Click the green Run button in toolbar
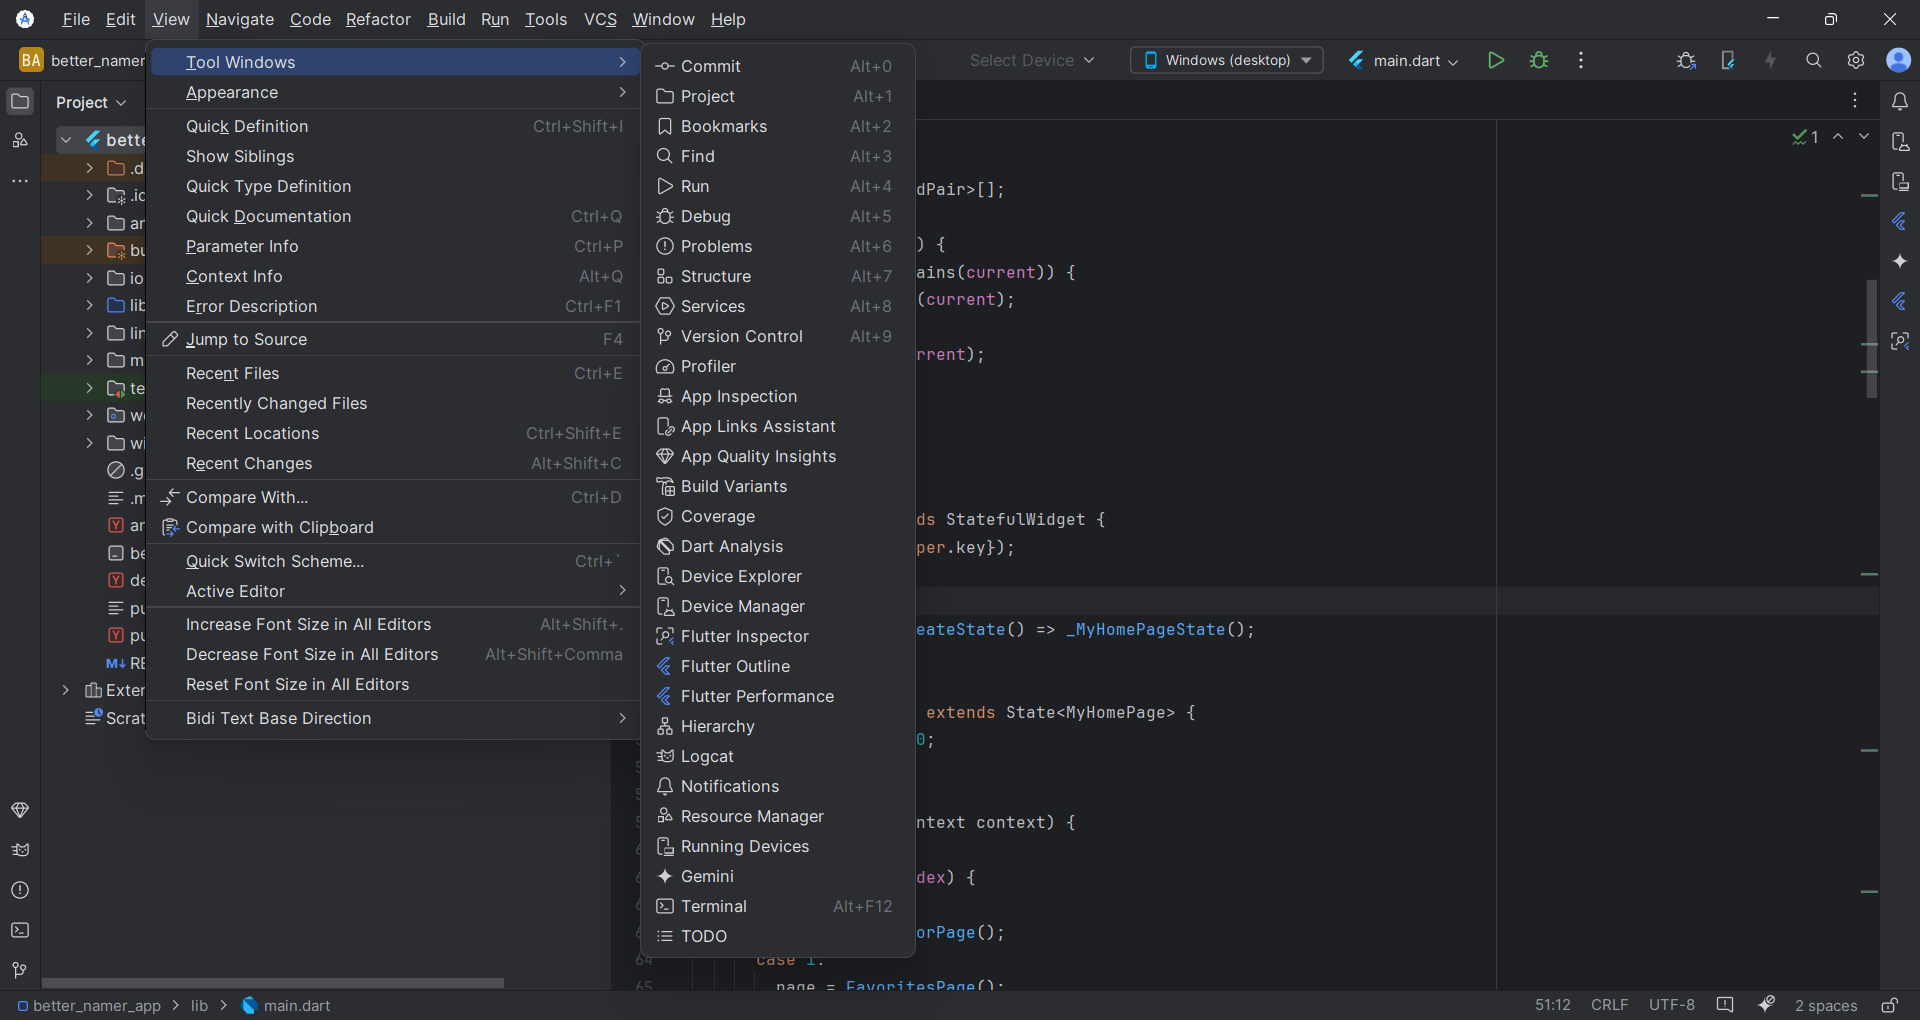Image resolution: width=1920 pixels, height=1020 pixels. (1496, 60)
